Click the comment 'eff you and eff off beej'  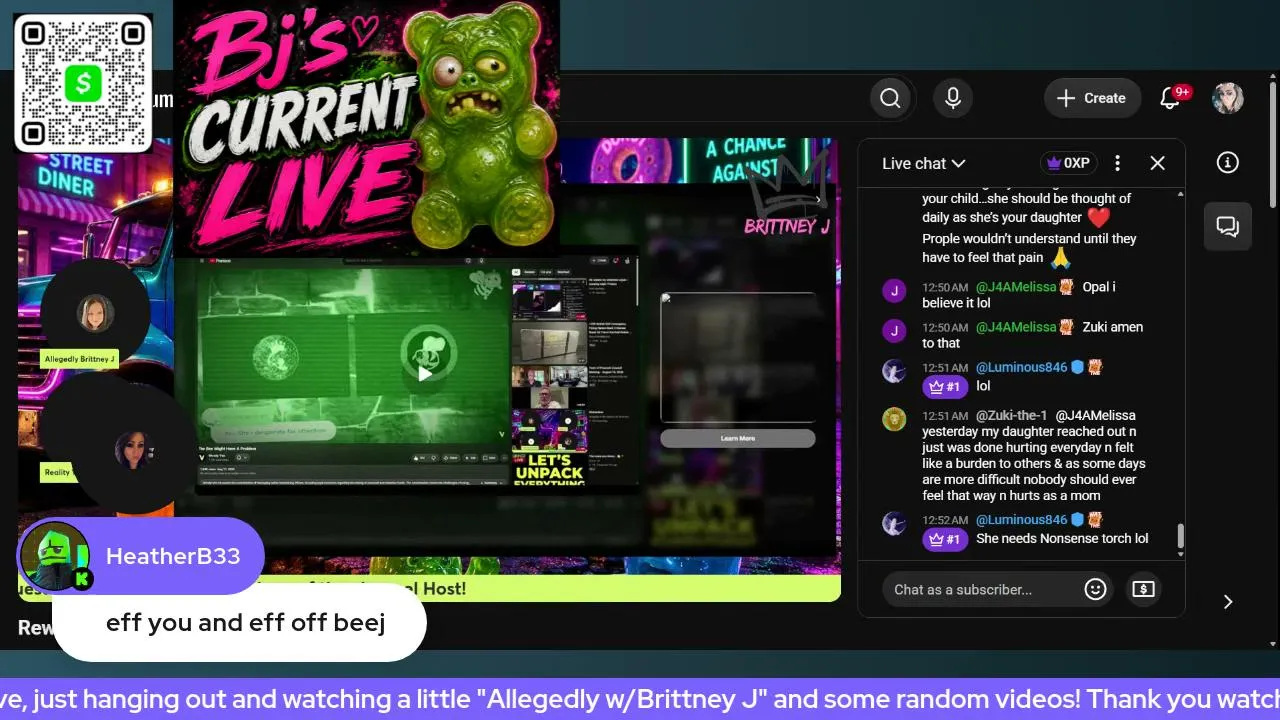click(x=246, y=622)
